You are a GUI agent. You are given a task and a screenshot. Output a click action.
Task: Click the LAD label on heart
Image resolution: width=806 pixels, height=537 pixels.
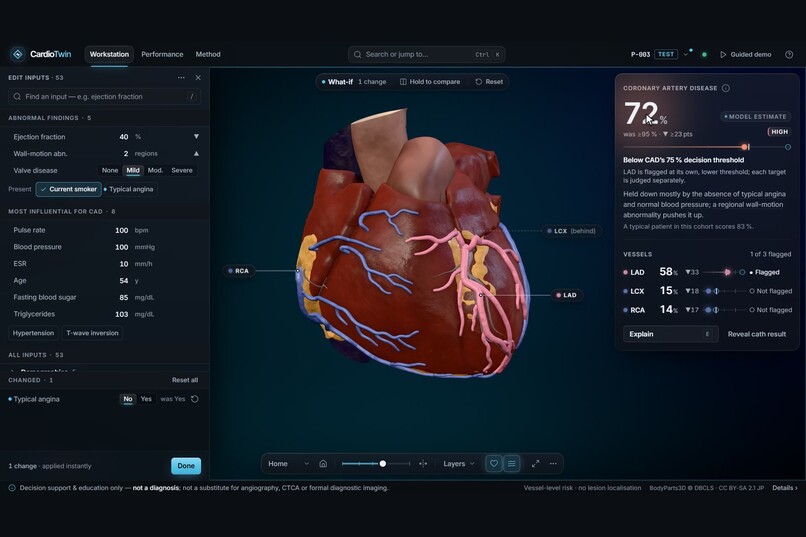[x=566, y=295]
